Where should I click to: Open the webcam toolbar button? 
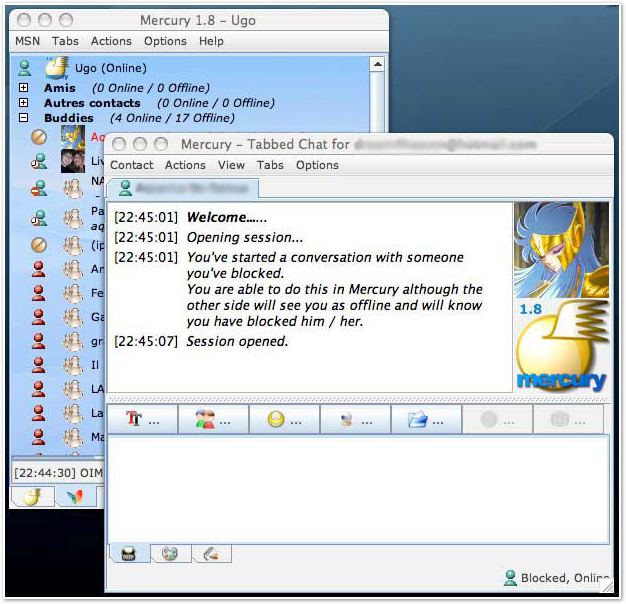(355, 419)
